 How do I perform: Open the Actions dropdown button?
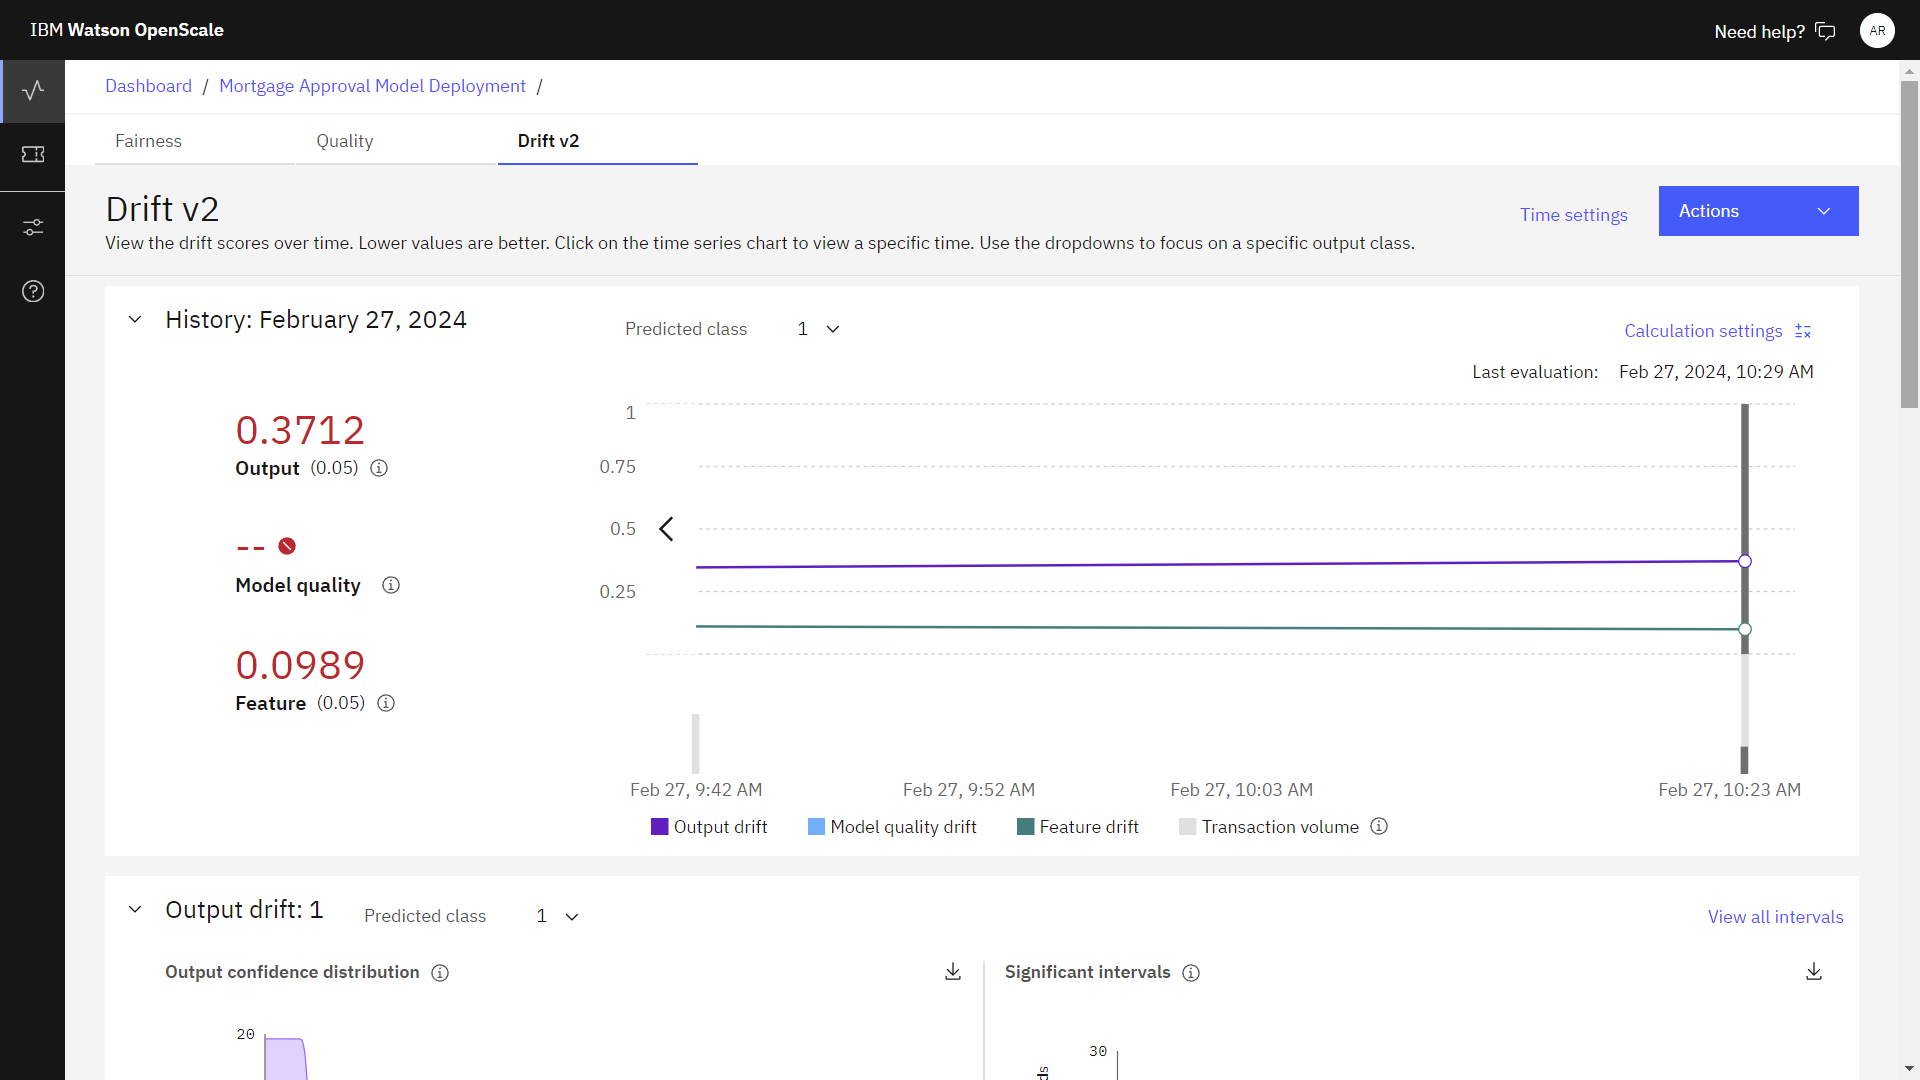1758,211
